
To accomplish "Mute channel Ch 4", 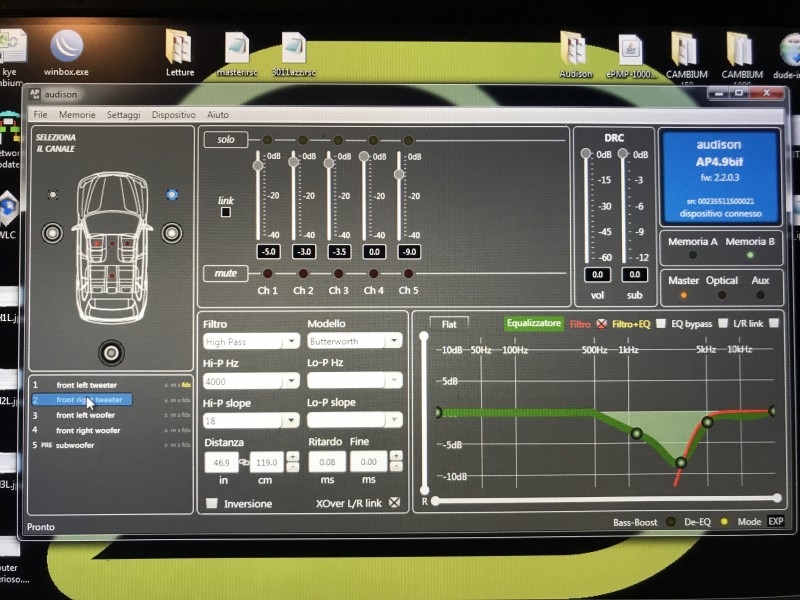I will tap(373, 273).
